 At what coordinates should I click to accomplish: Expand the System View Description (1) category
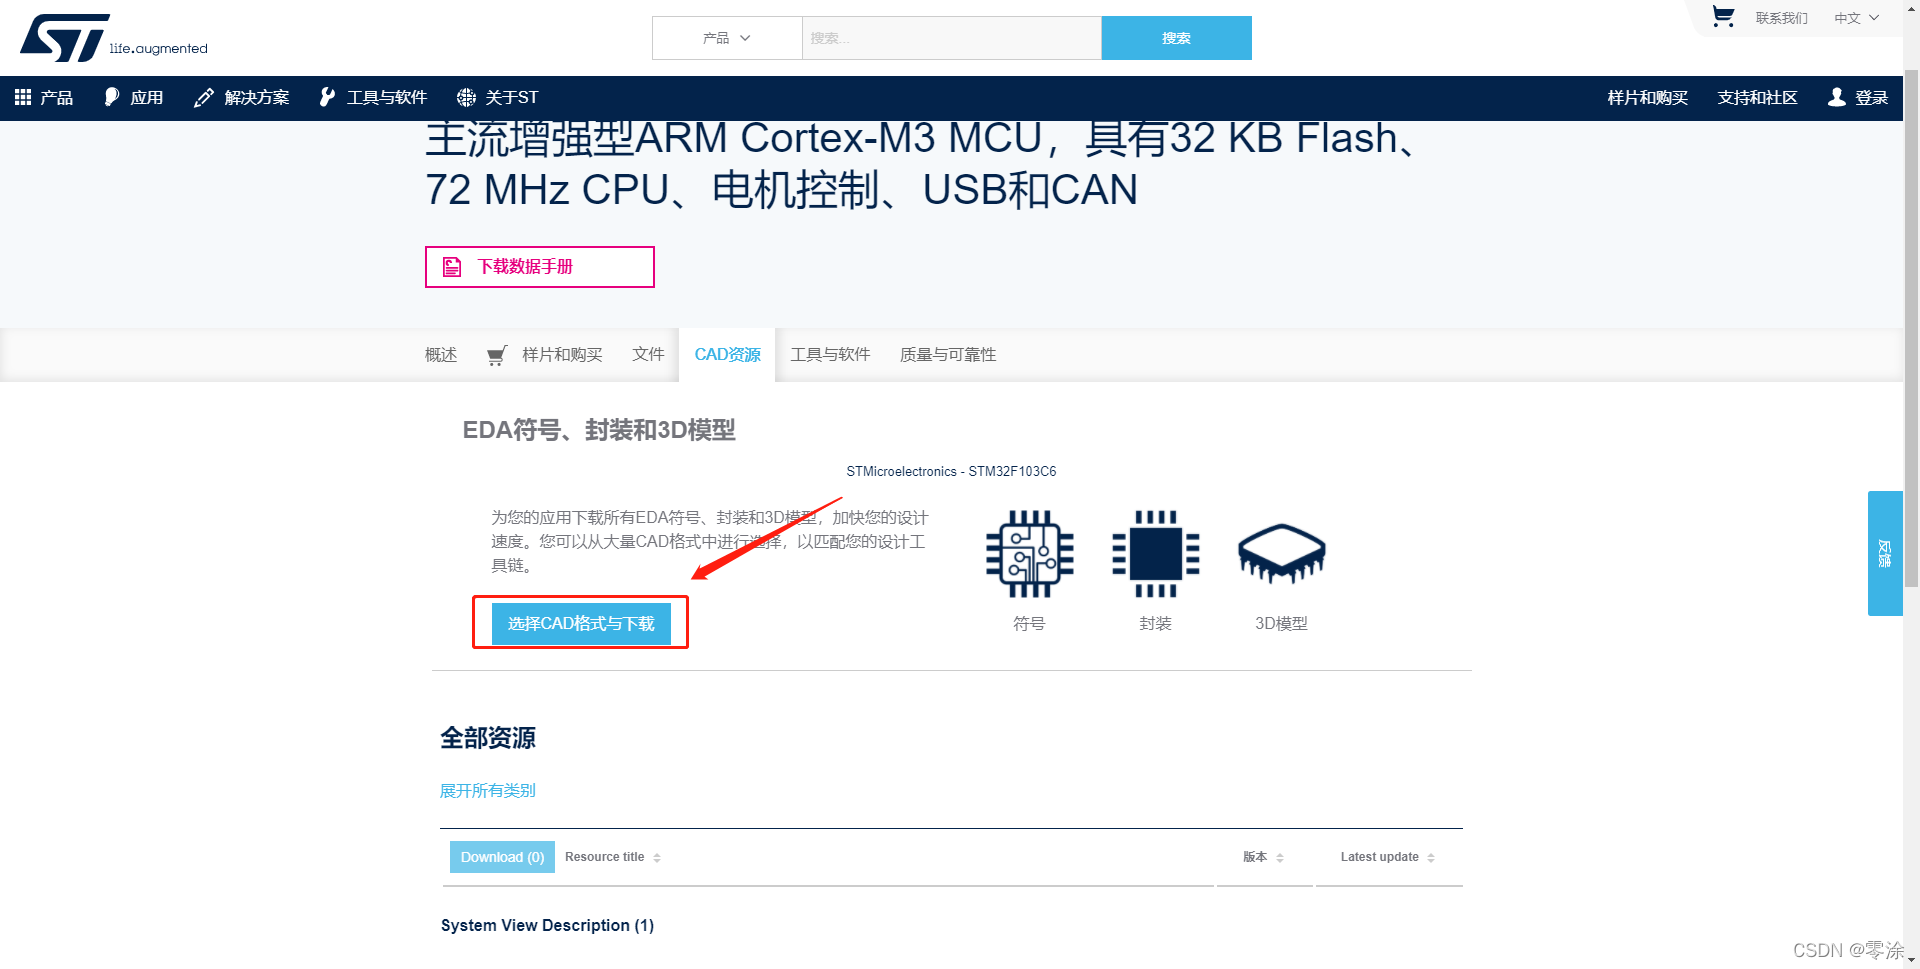tap(547, 926)
